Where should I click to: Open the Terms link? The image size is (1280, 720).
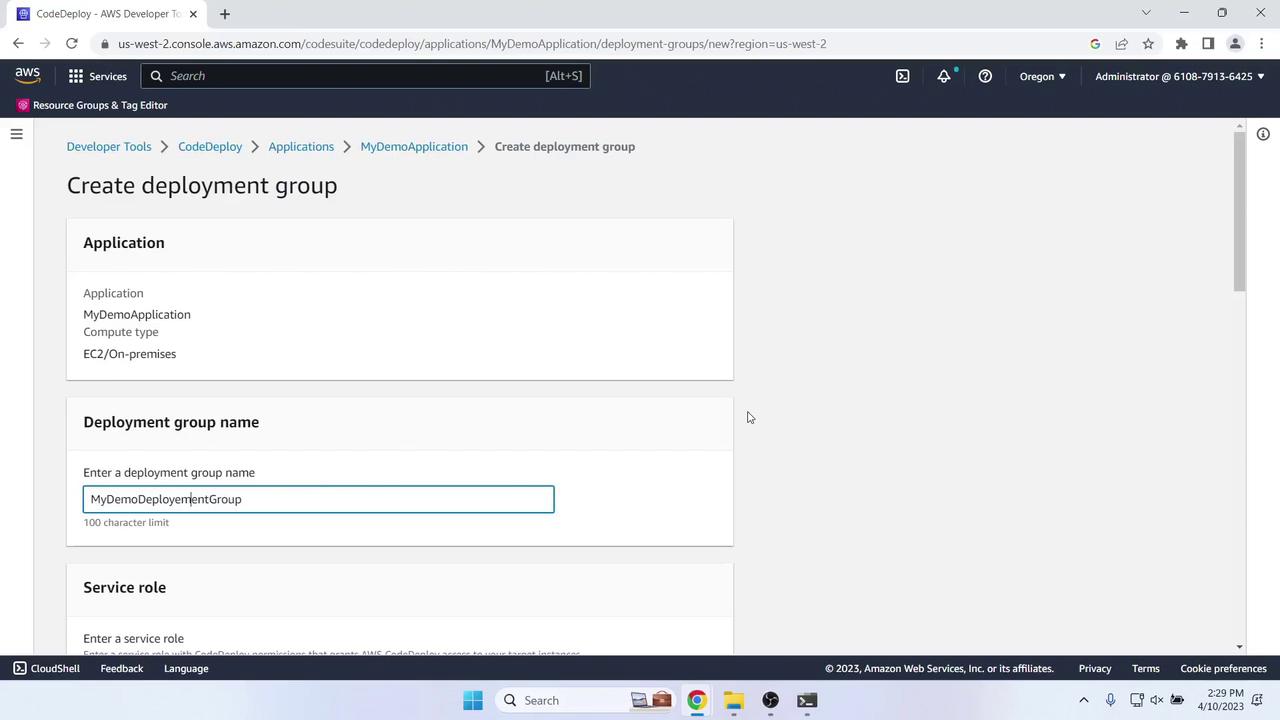coord(1146,668)
